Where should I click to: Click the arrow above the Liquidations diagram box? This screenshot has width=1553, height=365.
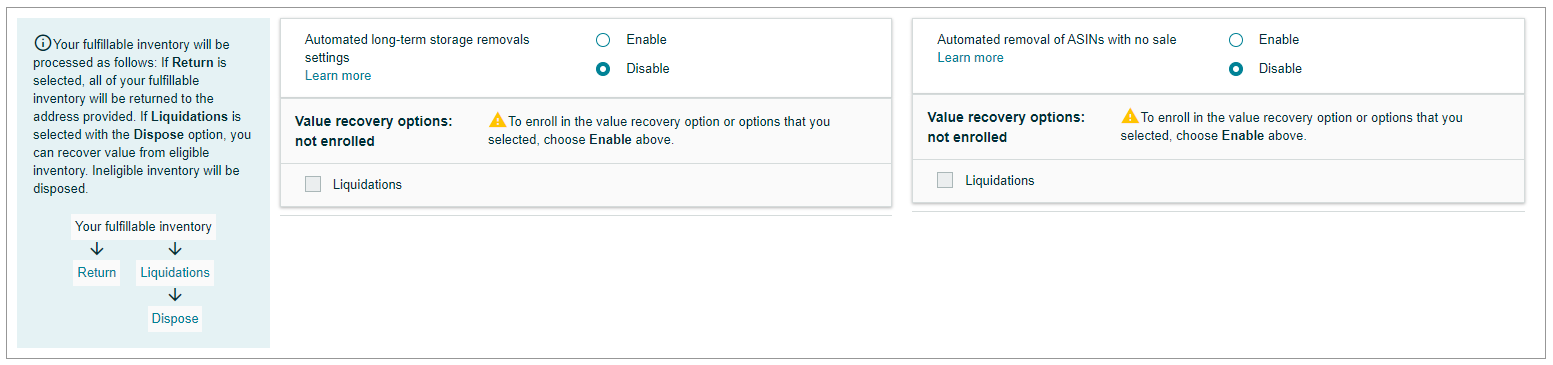click(x=175, y=249)
